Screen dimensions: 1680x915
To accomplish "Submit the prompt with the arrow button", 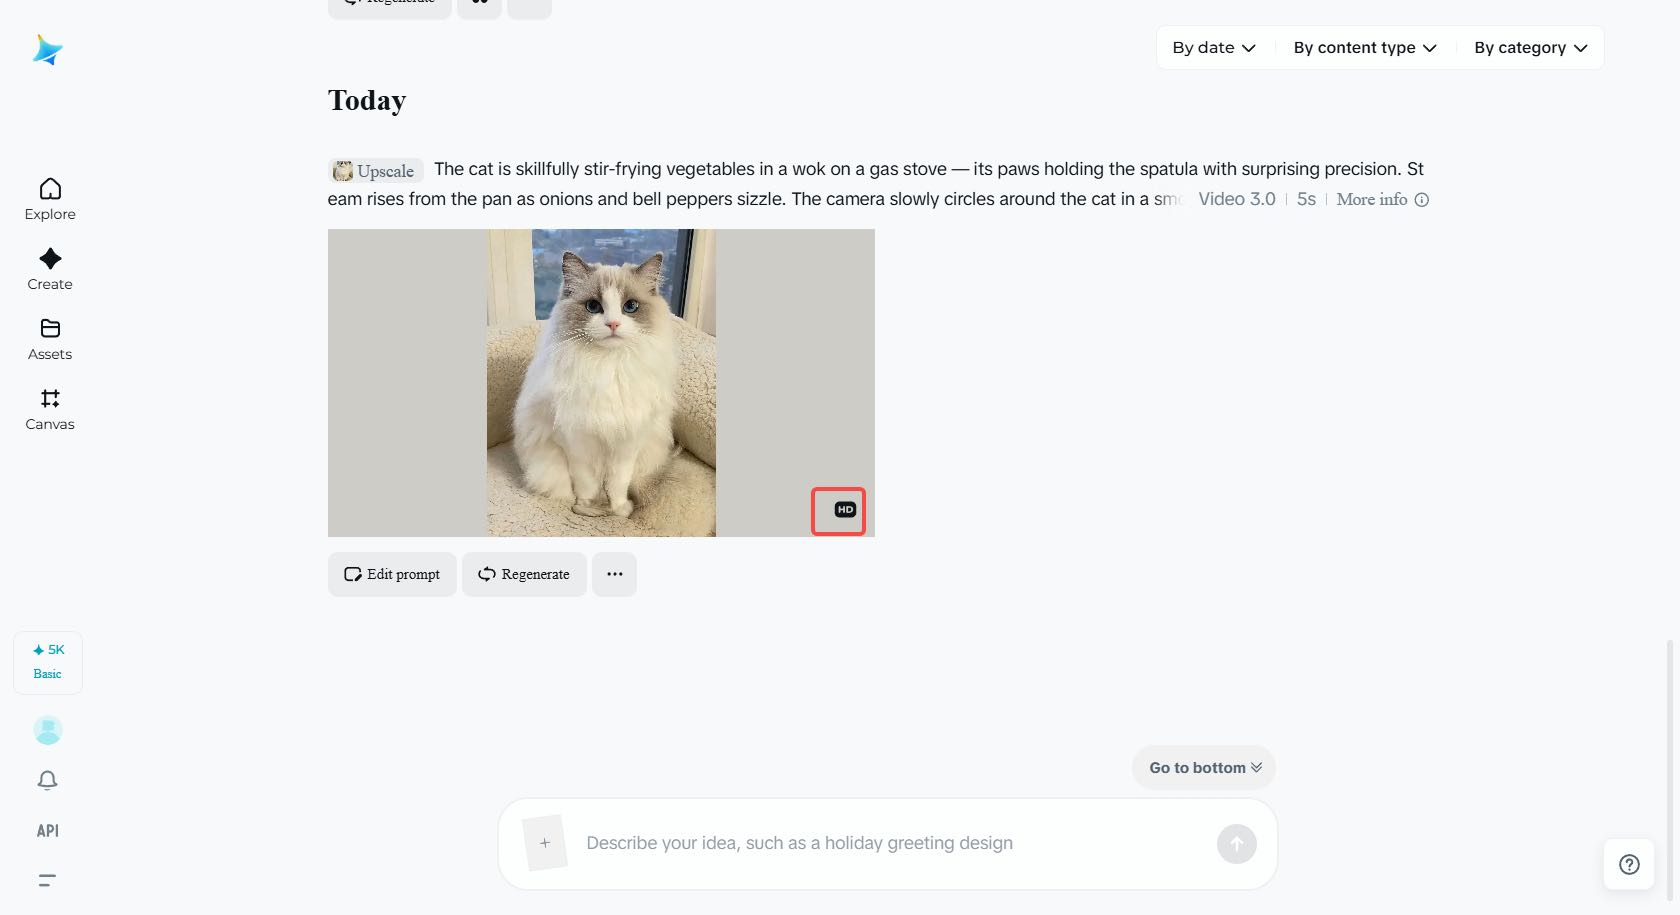I will (x=1237, y=844).
